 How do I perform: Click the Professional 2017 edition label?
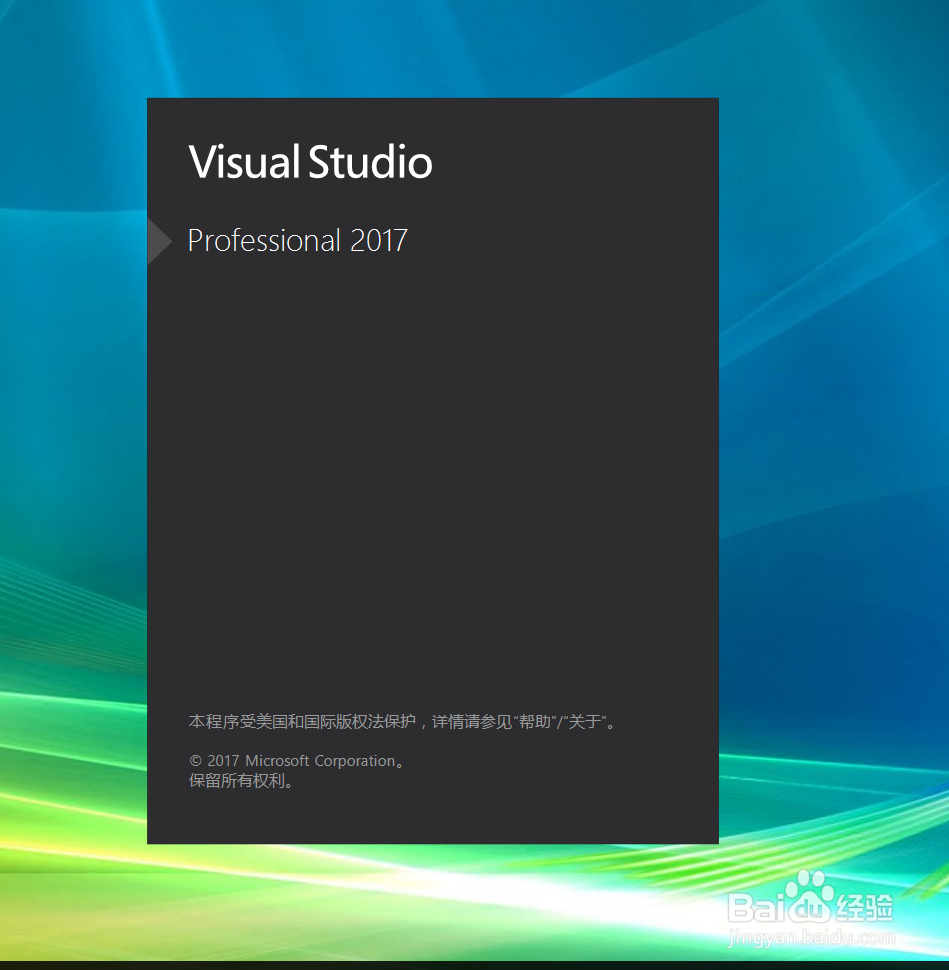(297, 241)
